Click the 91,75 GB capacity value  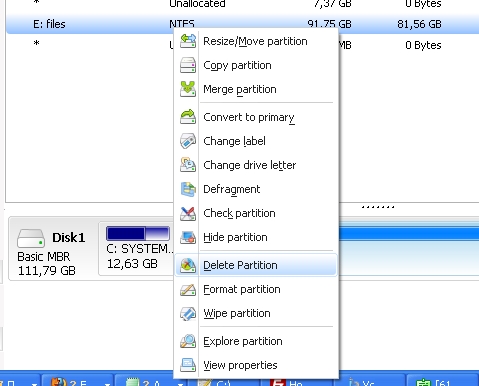pyautogui.click(x=329, y=24)
